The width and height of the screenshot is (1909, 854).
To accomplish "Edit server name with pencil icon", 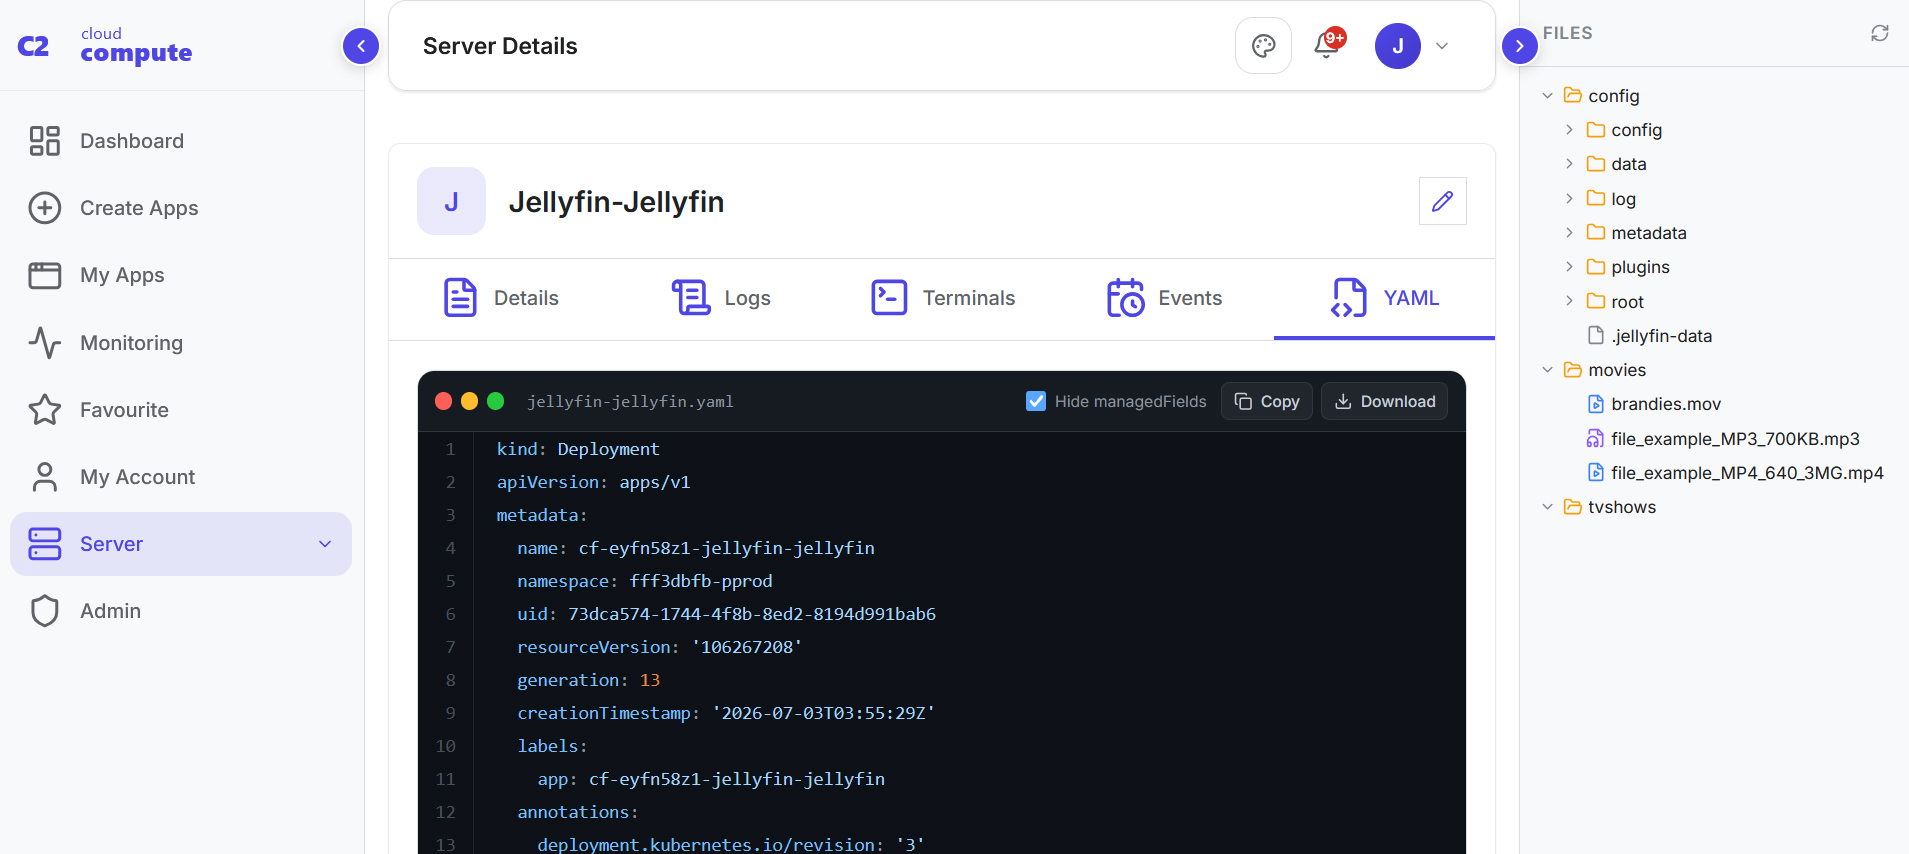I will click(x=1443, y=201).
